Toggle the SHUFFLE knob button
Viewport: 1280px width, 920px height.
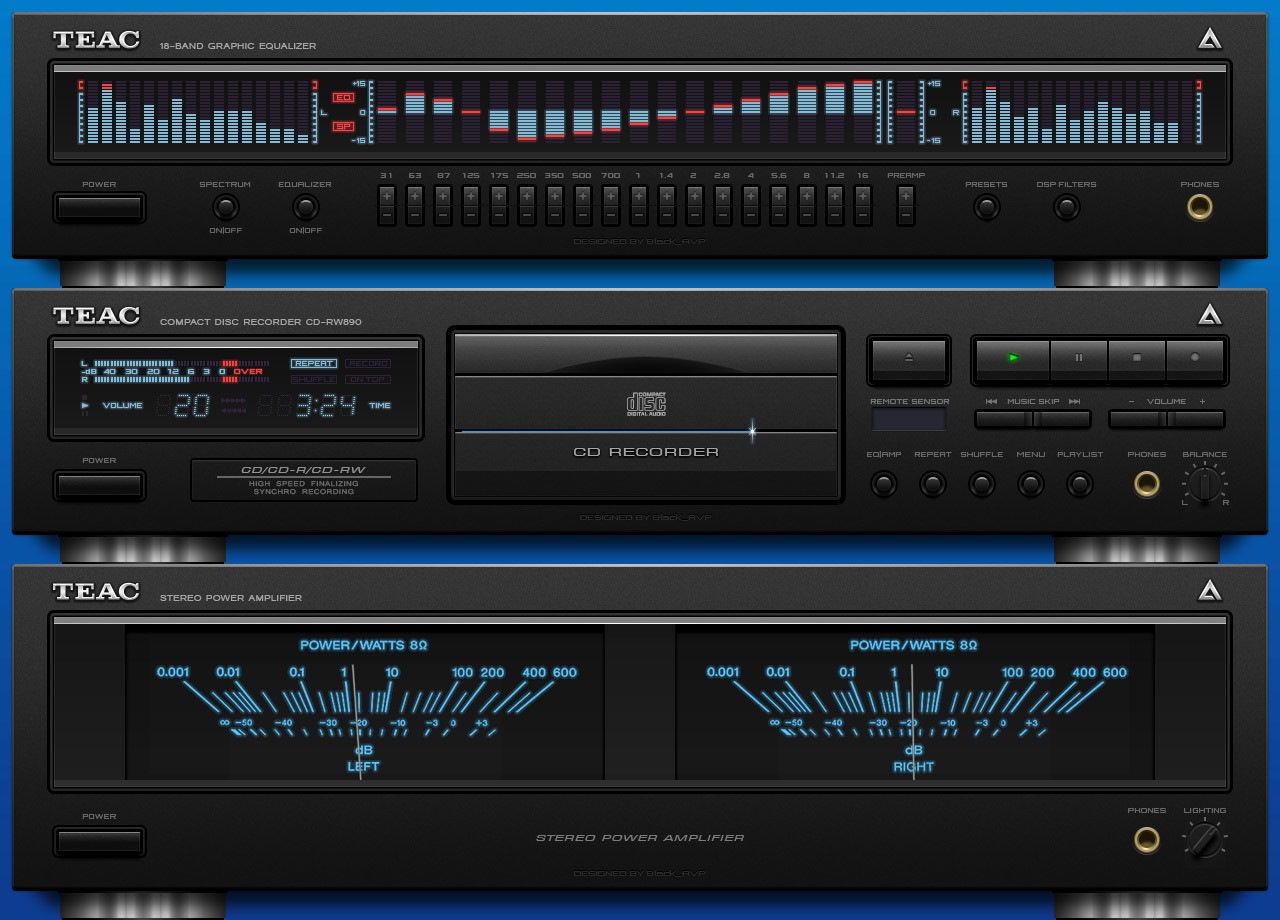coord(982,484)
